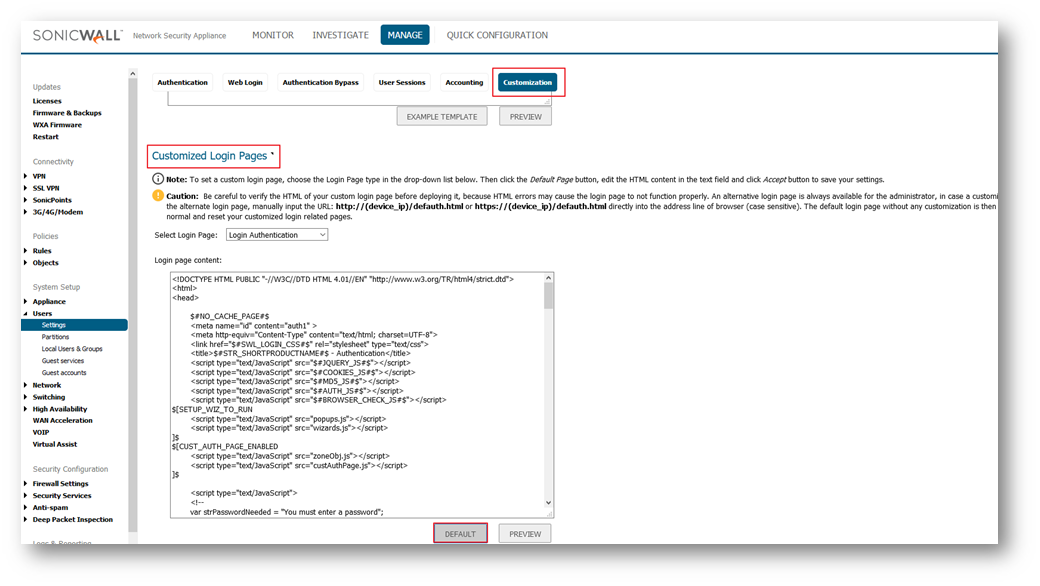The width and height of the screenshot is (1040, 586).
Task: Click the EXAMPLE TEMPLATE button
Action: click(442, 117)
